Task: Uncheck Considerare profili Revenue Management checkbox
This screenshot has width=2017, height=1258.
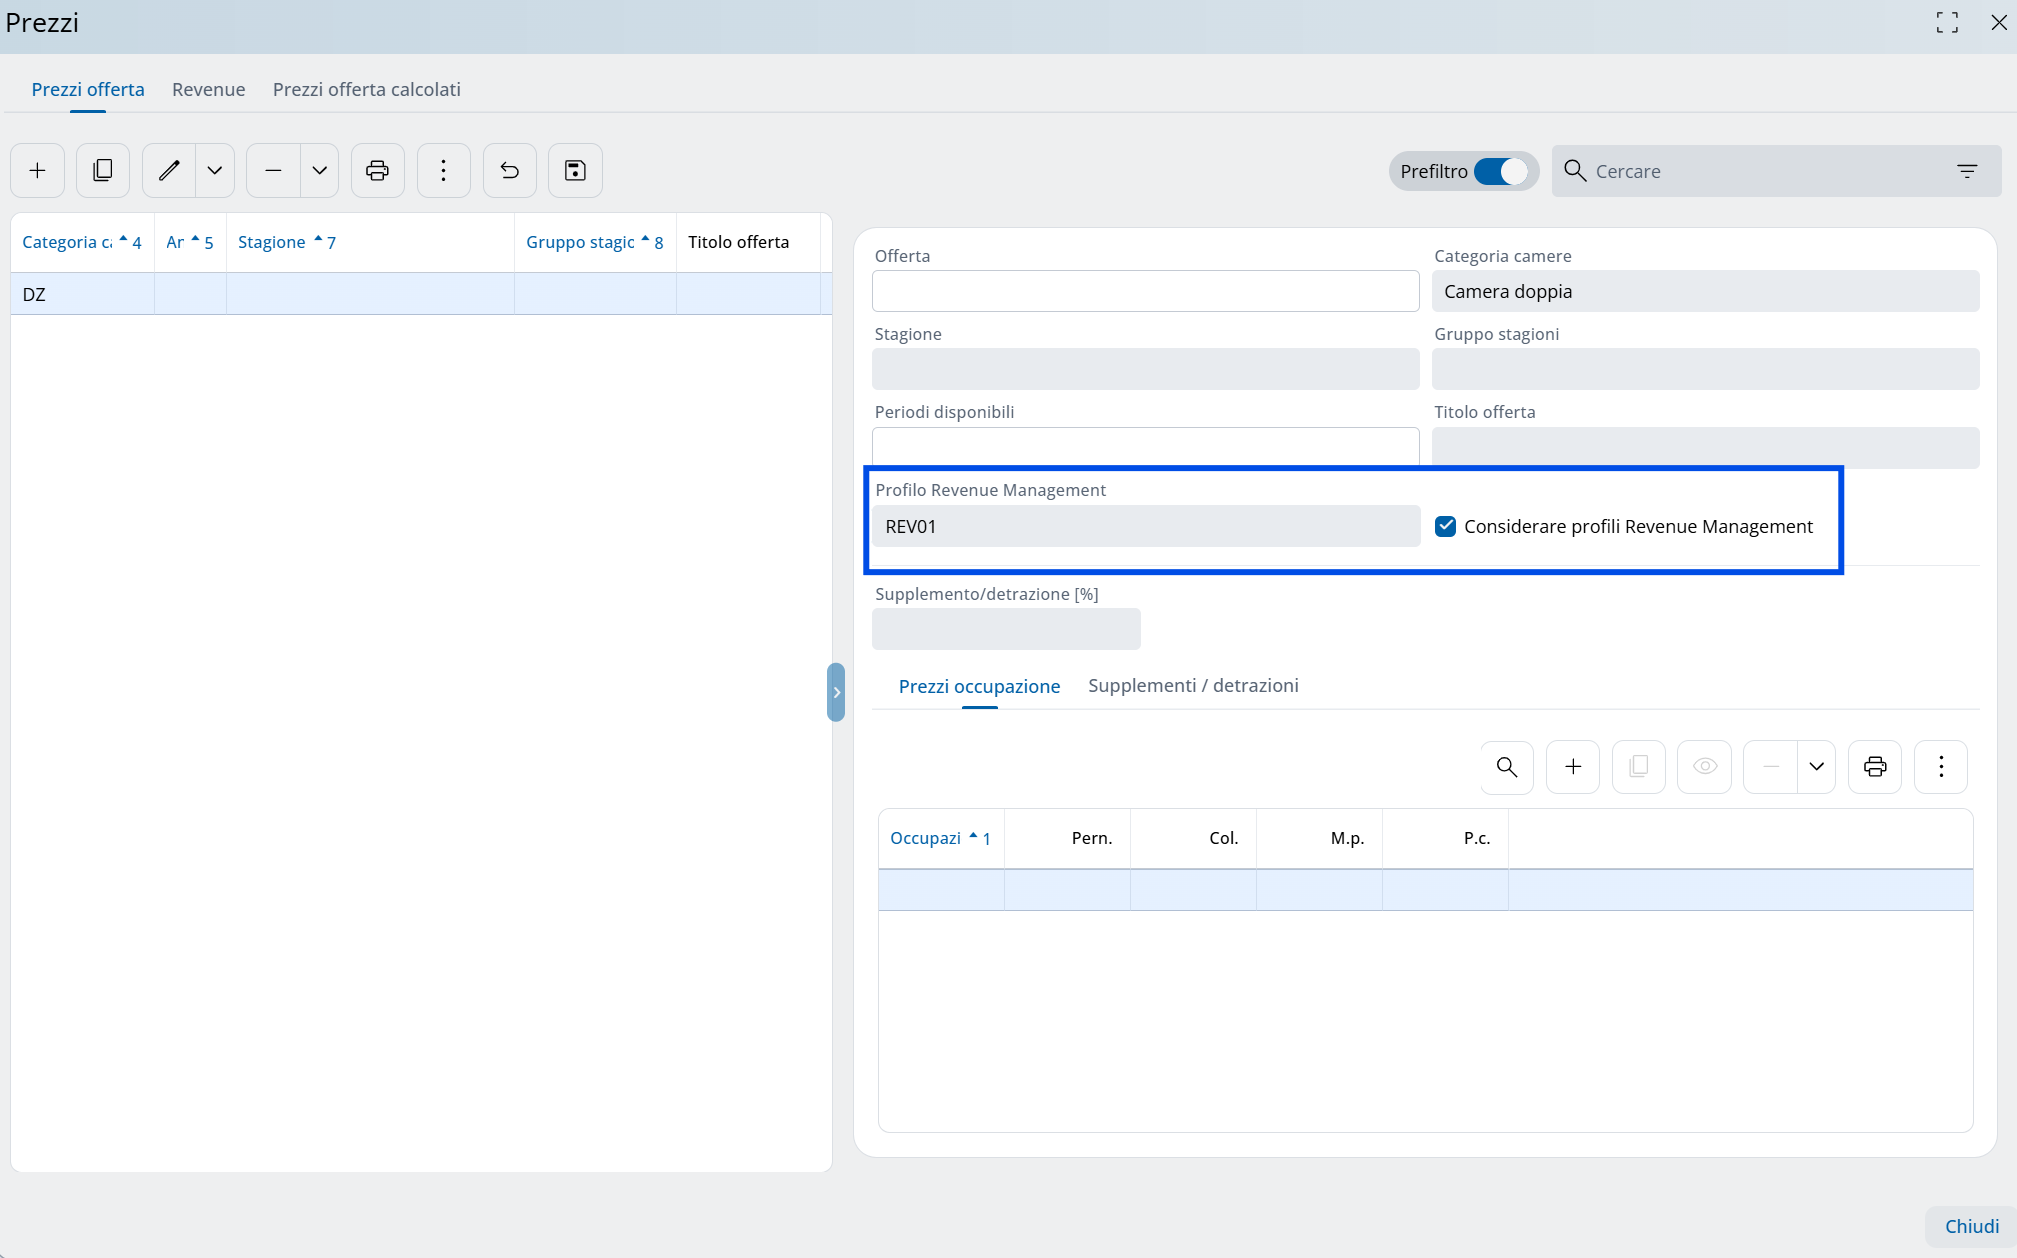Action: tap(1445, 526)
